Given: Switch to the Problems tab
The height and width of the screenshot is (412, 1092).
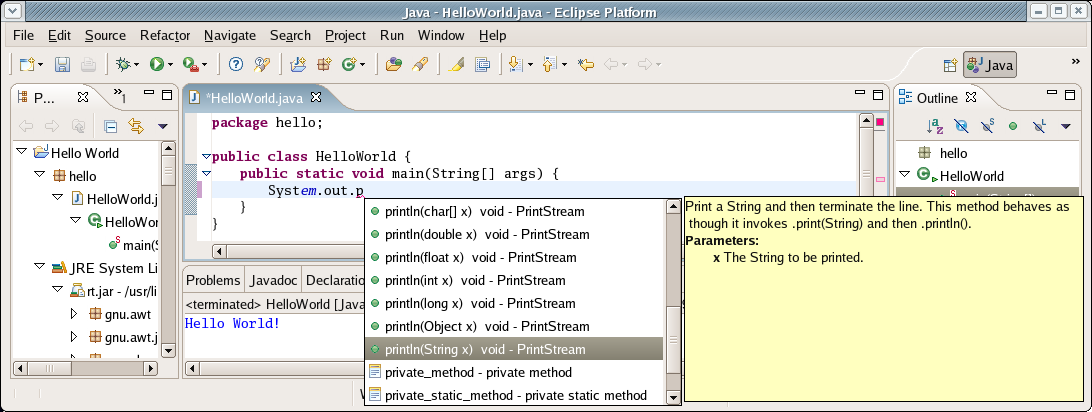Looking at the screenshot, I should tap(213, 280).
